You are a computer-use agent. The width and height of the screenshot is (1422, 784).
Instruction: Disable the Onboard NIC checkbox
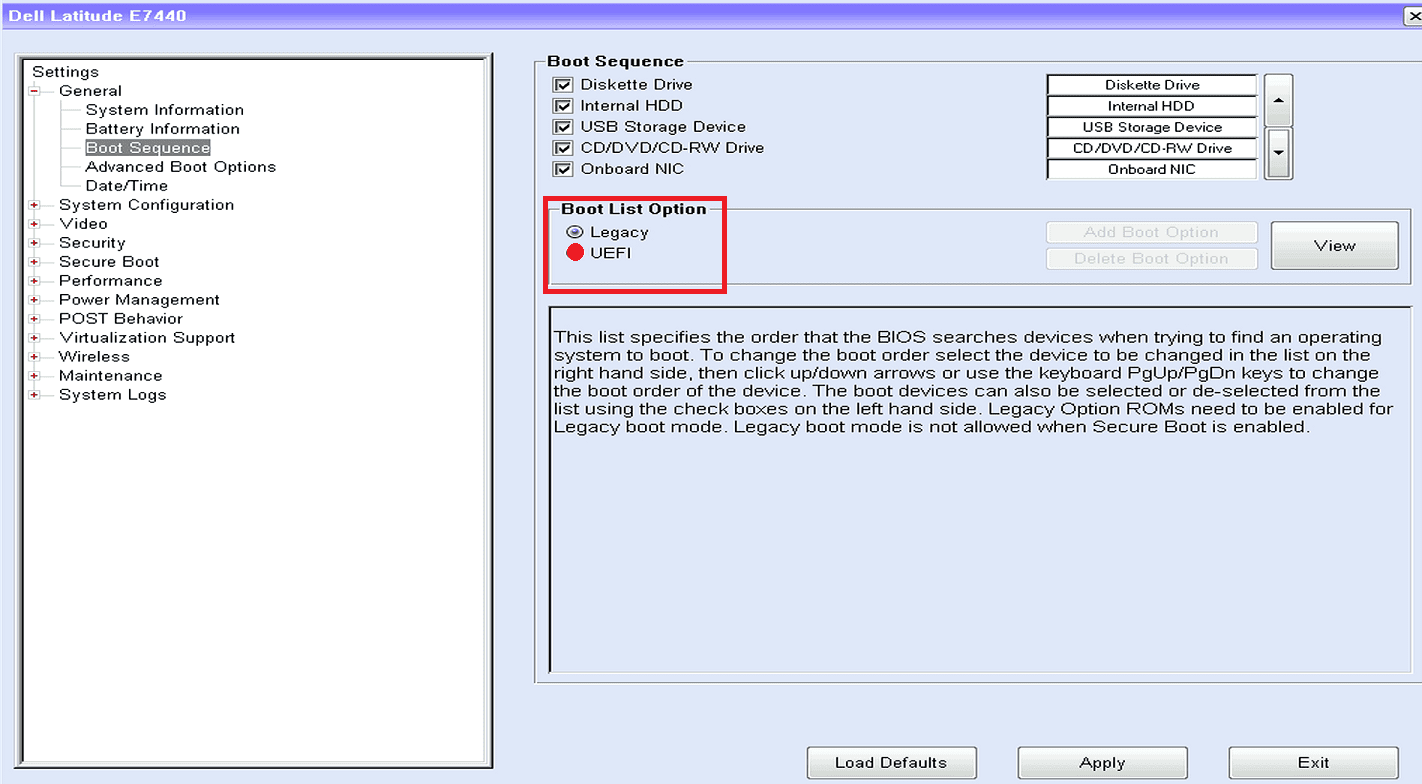pyautogui.click(x=562, y=169)
